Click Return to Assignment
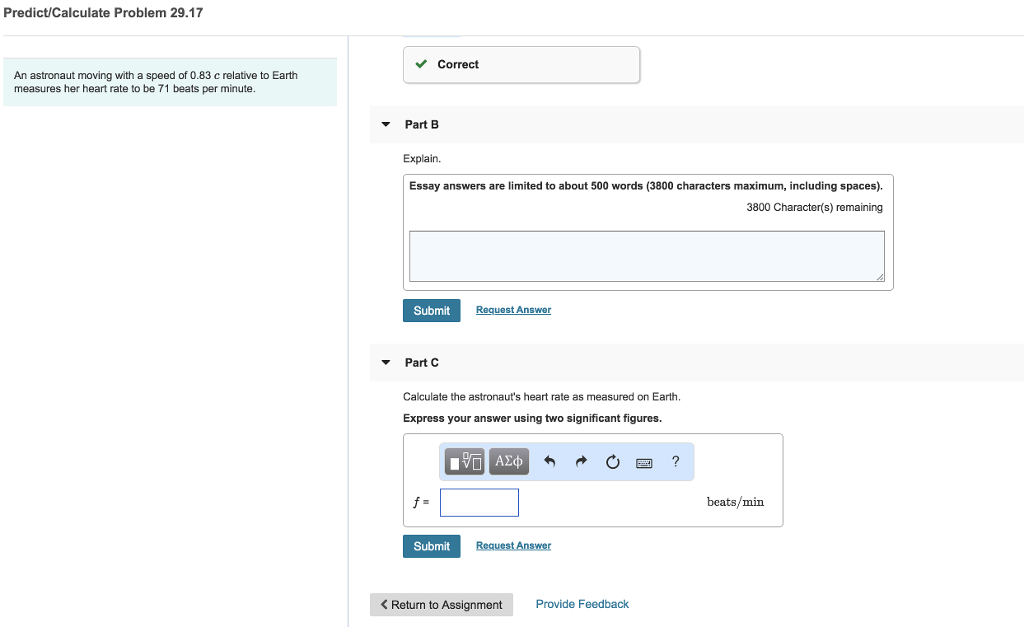The image size is (1024, 627). click(441, 604)
